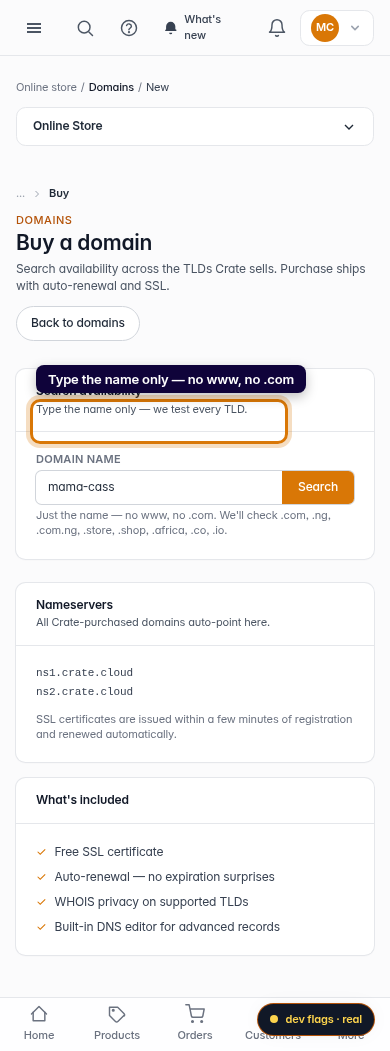Click the What's included heading
Viewport: 390px width, 1051px height.
82,800
